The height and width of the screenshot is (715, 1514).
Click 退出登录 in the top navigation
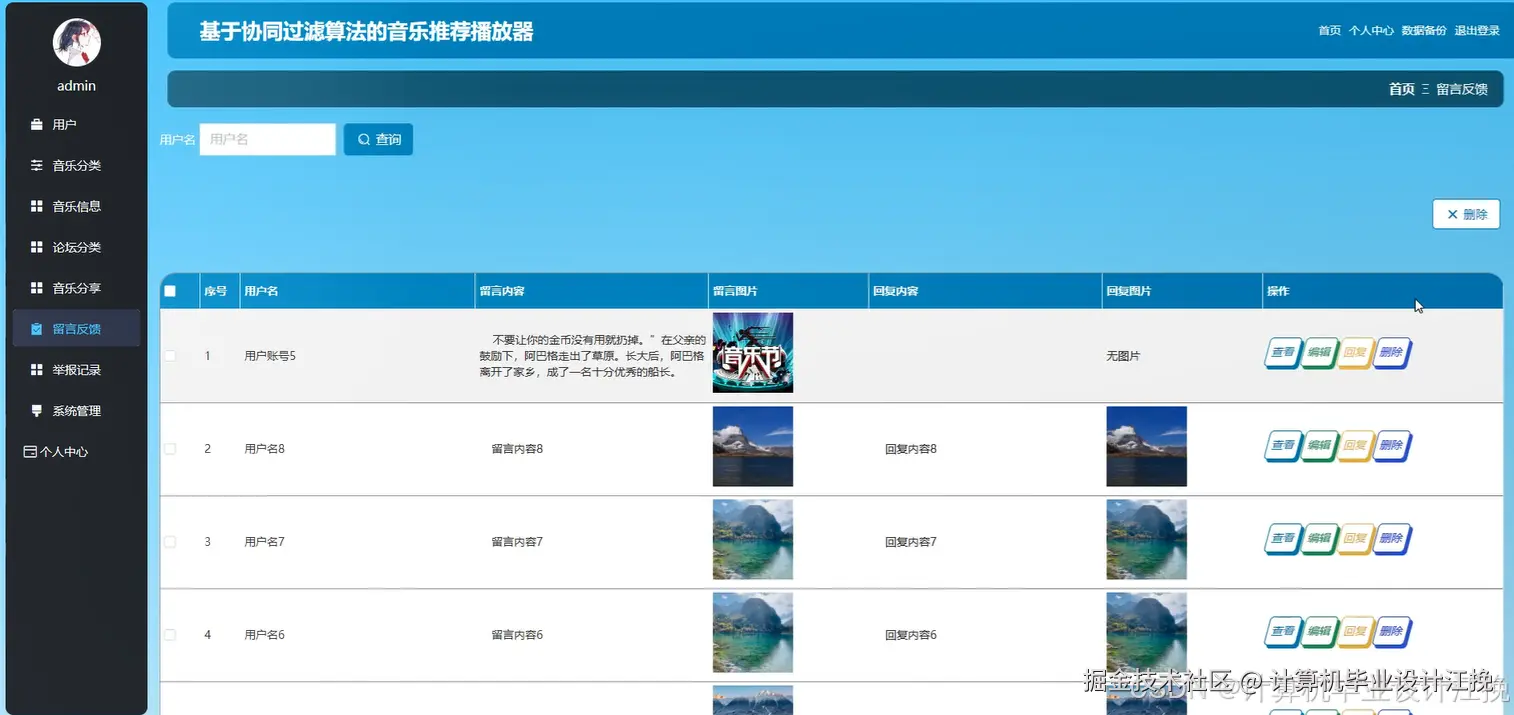click(x=1475, y=30)
